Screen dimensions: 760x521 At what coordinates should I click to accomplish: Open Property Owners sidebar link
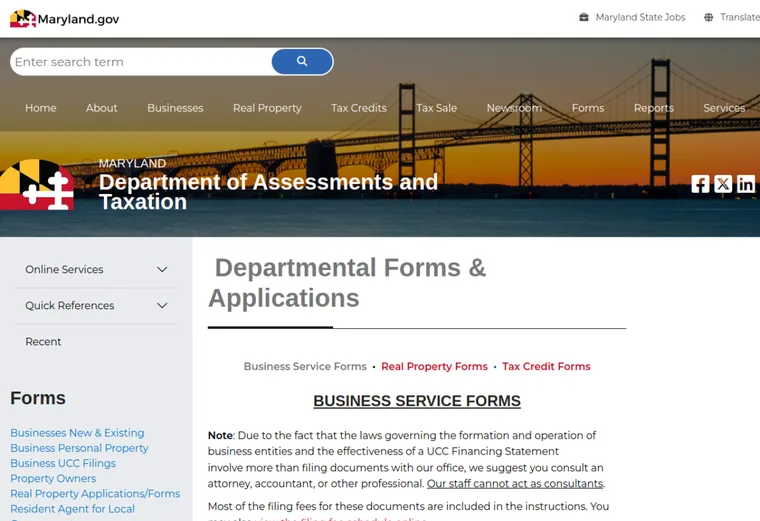click(53, 478)
